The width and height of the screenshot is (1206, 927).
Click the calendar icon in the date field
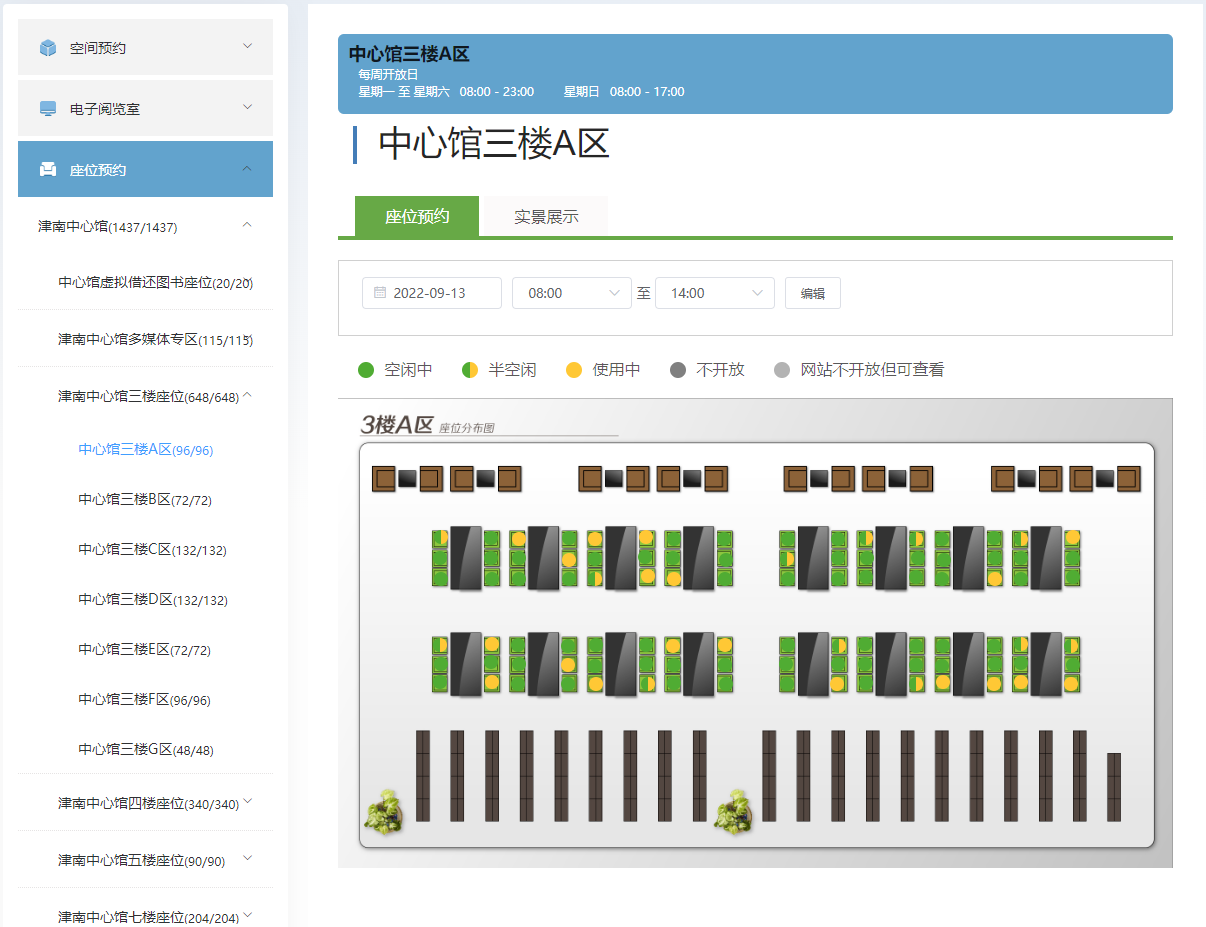click(380, 293)
